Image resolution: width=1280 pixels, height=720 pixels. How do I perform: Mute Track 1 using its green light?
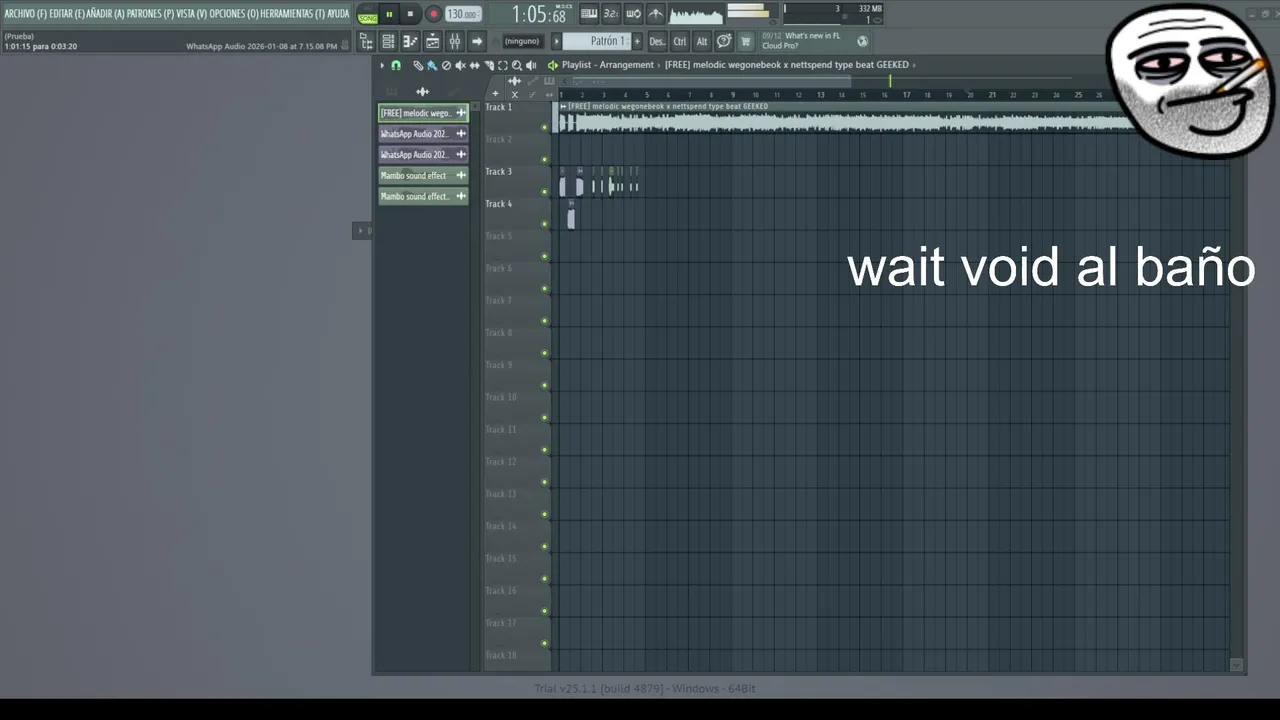coord(545,127)
